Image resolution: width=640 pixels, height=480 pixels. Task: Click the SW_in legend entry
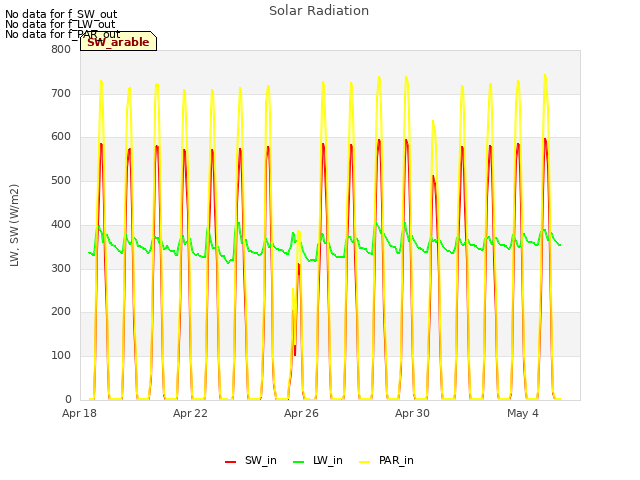pyautogui.click(x=251, y=460)
